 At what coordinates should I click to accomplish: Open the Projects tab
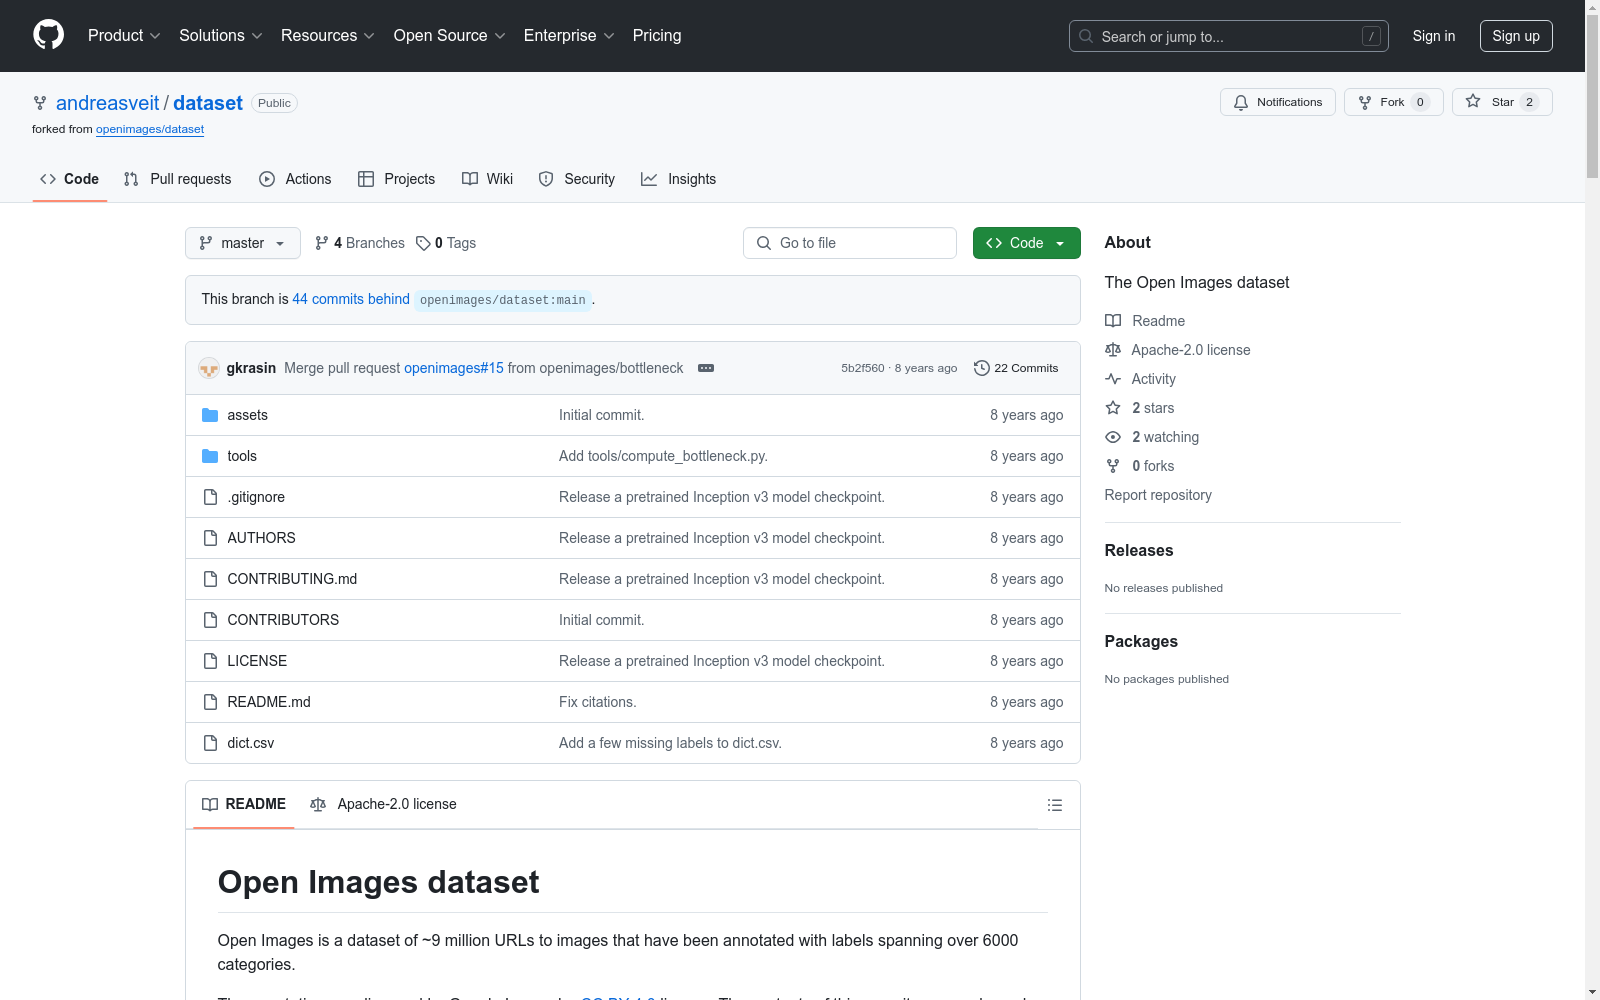coord(396,179)
